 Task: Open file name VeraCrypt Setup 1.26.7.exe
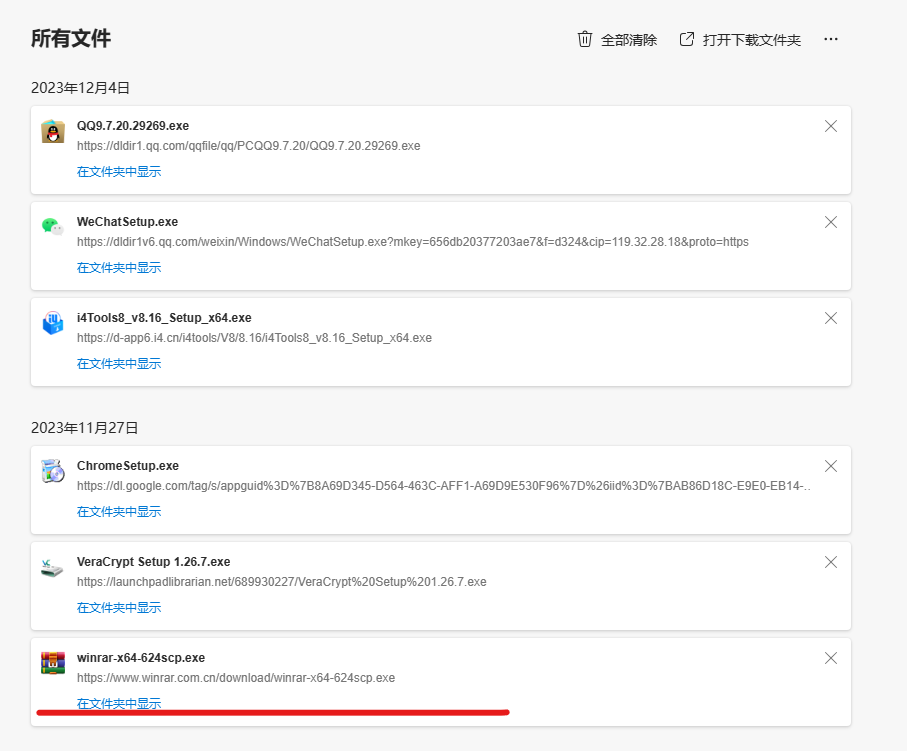(x=154, y=562)
